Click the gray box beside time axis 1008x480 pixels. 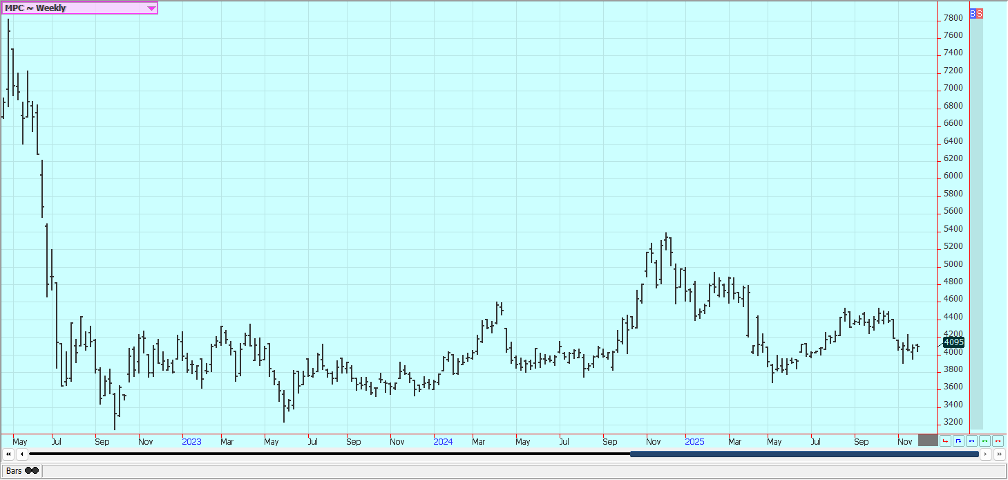tap(927, 440)
